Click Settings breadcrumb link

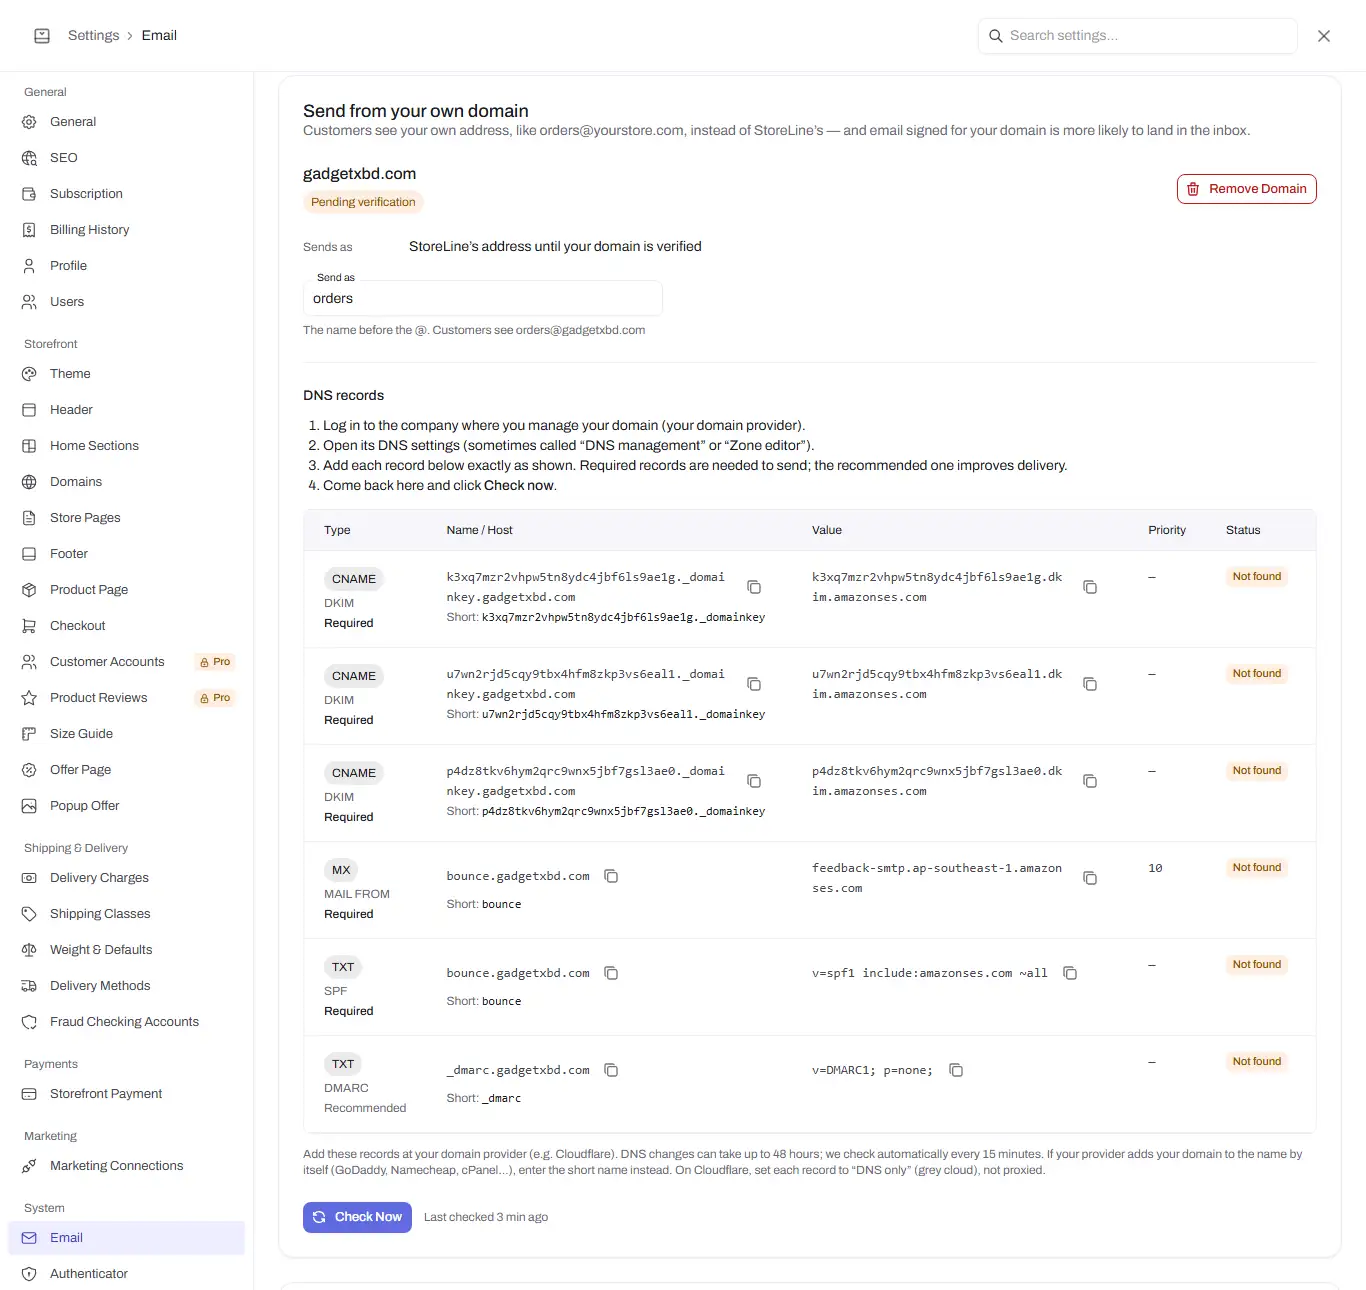click(93, 36)
